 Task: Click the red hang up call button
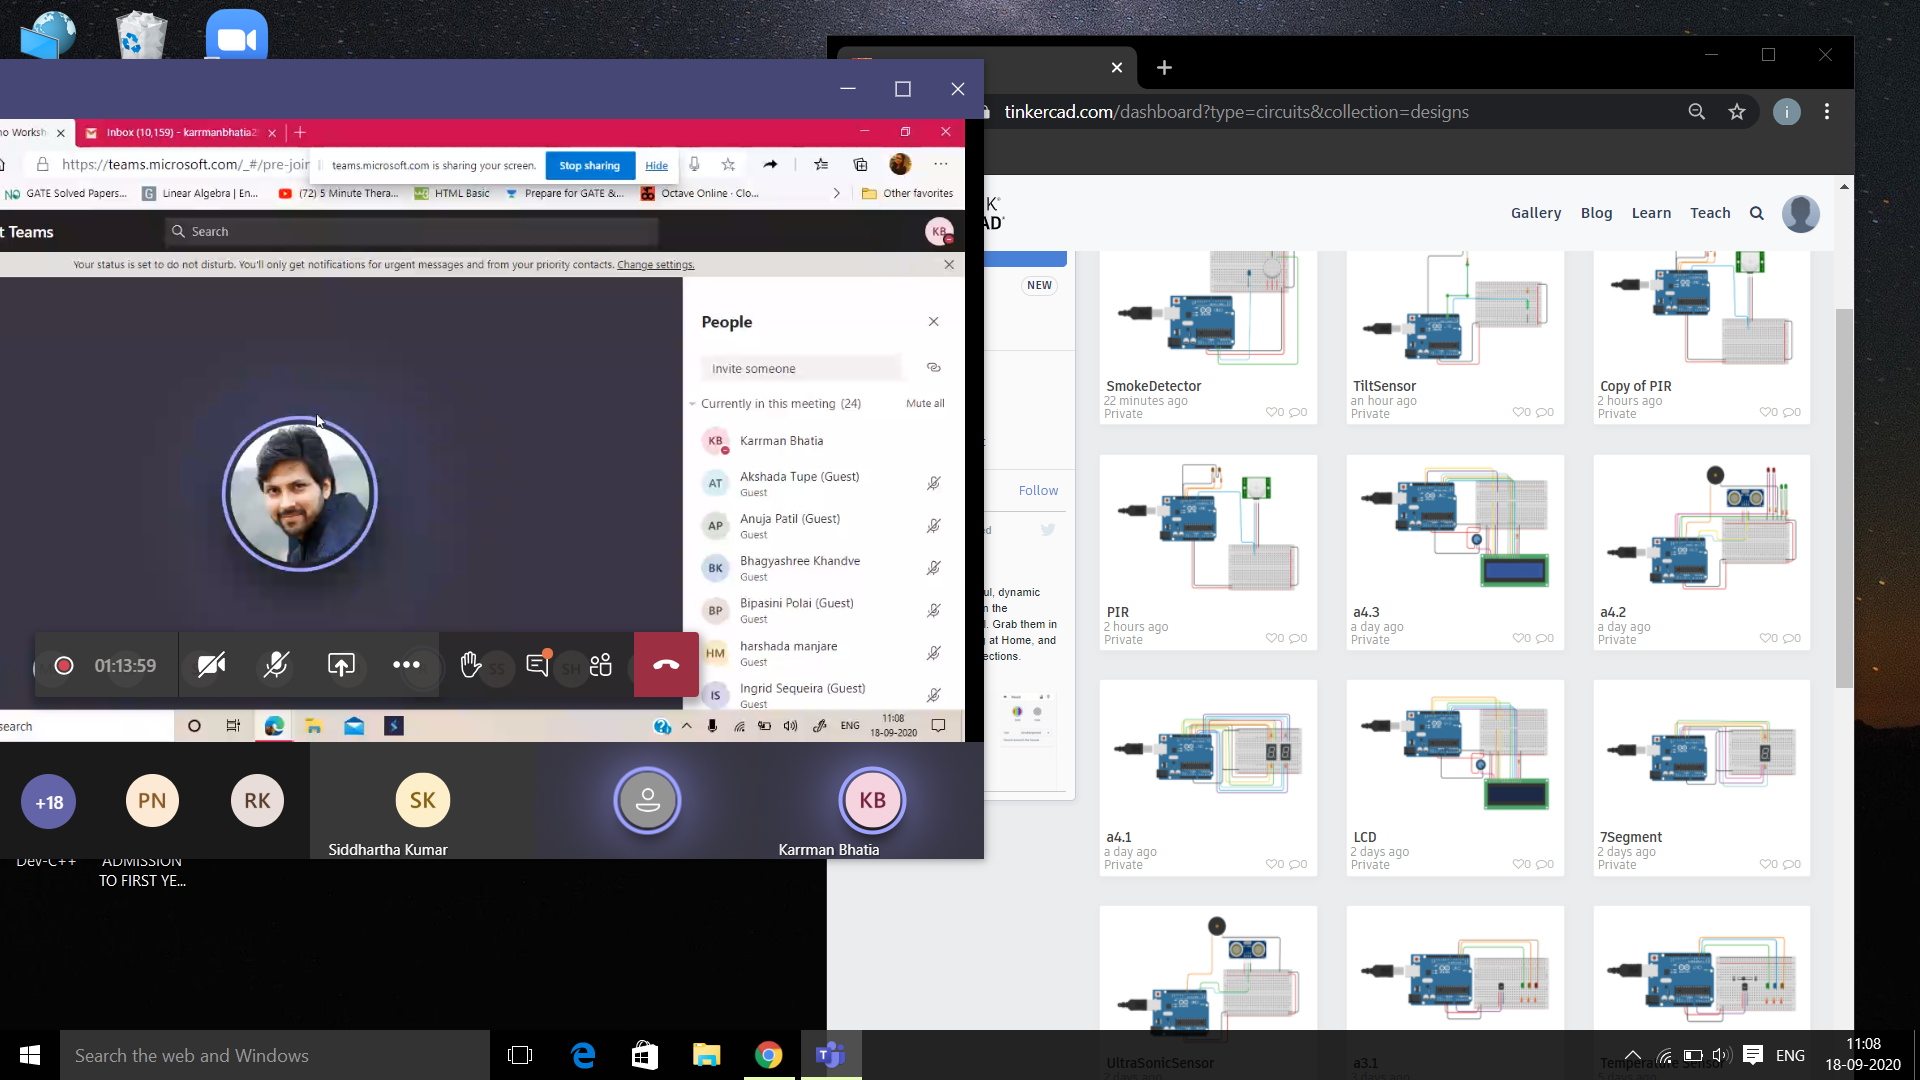(666, 665)
